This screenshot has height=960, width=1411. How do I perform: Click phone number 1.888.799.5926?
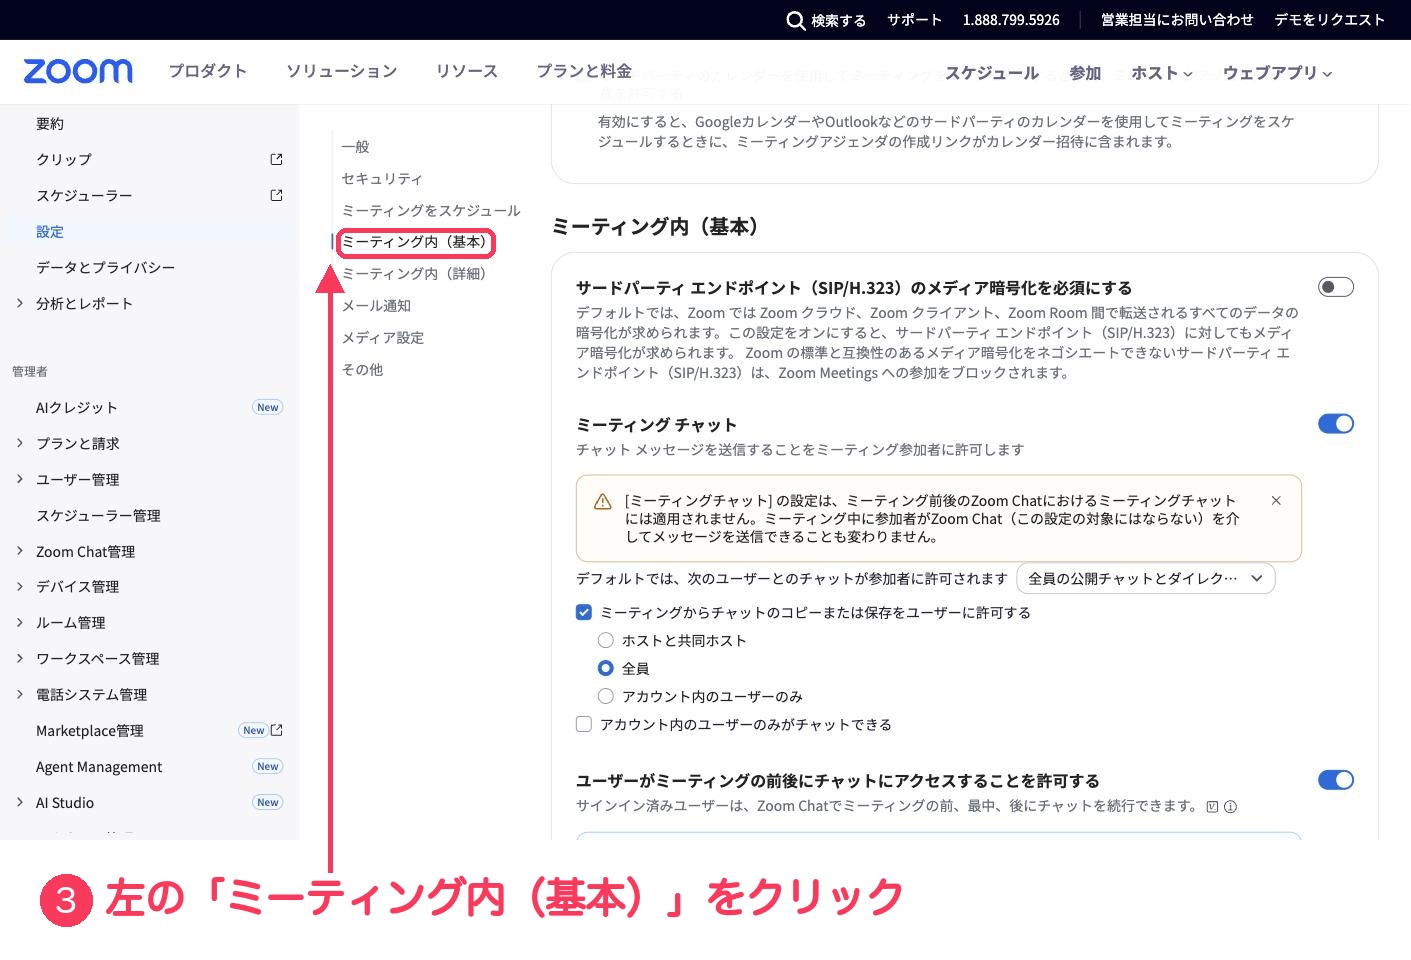(1011, 20)
